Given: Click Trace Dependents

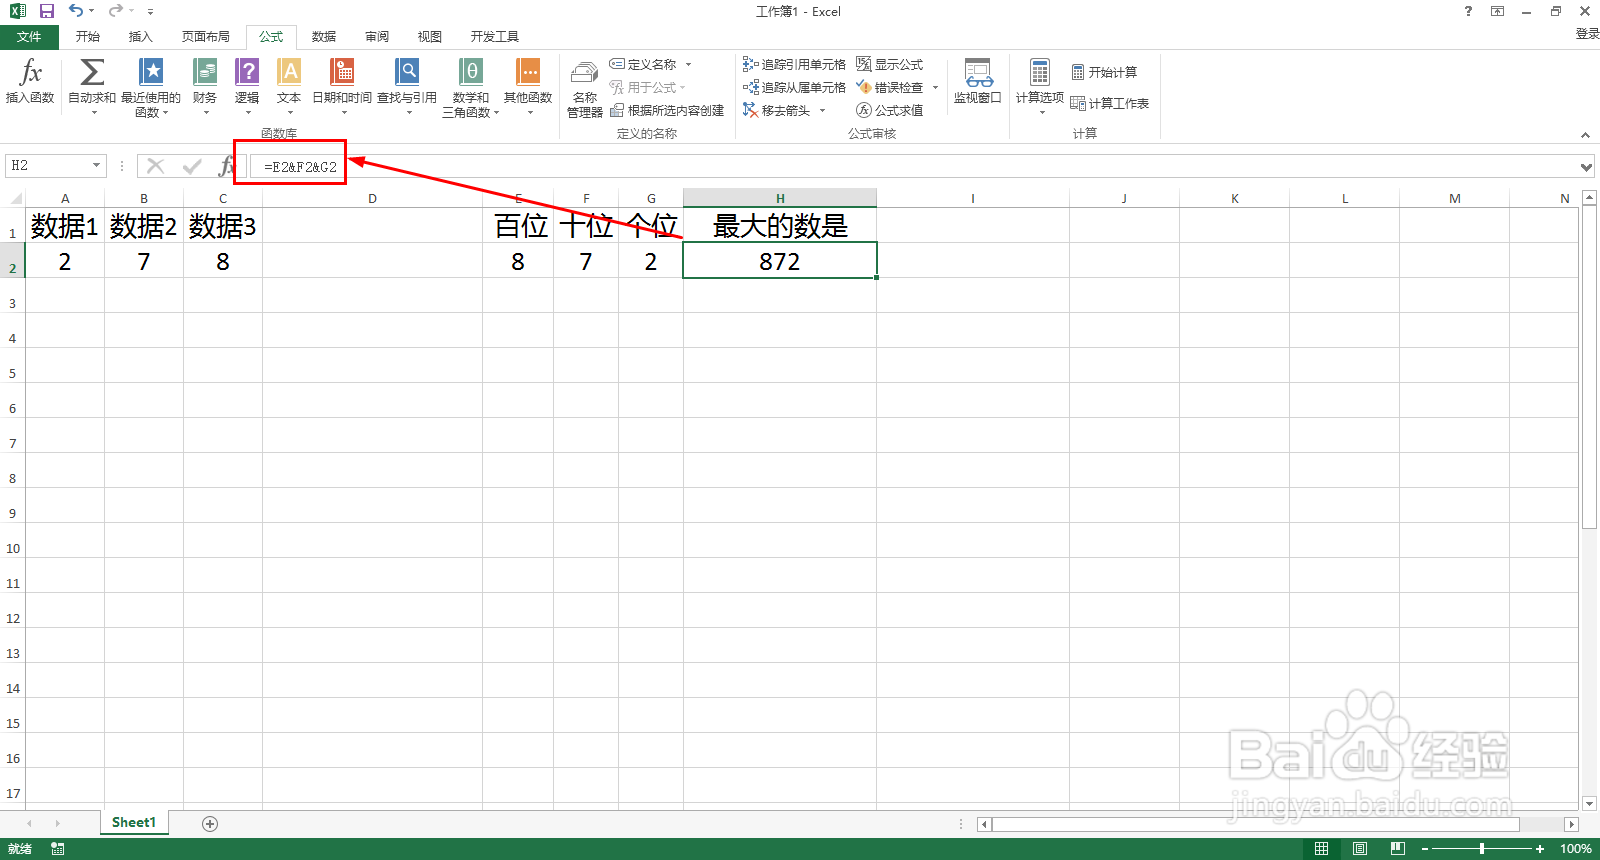Looking at the screenshot, I should coord(794,87).
